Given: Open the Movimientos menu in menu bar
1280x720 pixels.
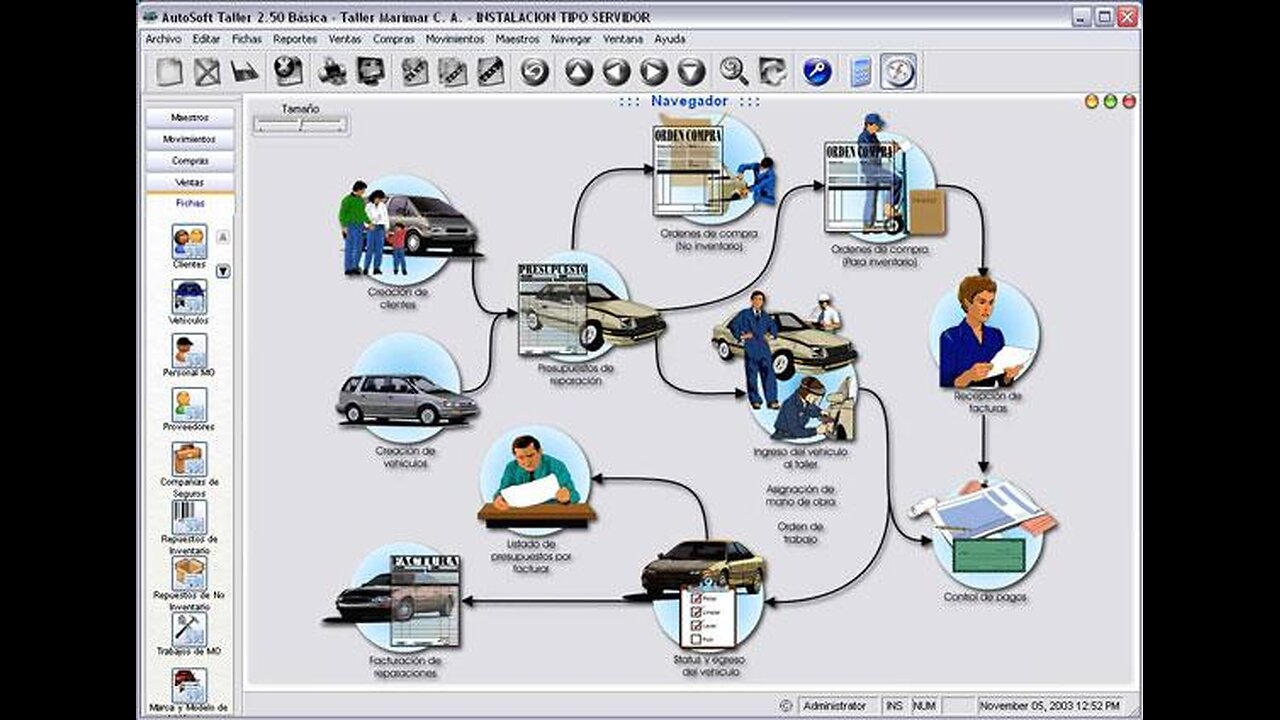Looking at the screenshot, I should coord(455,39).
